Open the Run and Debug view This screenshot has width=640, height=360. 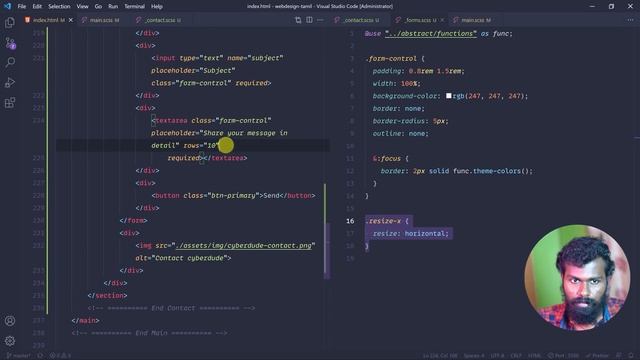[10, 82]
